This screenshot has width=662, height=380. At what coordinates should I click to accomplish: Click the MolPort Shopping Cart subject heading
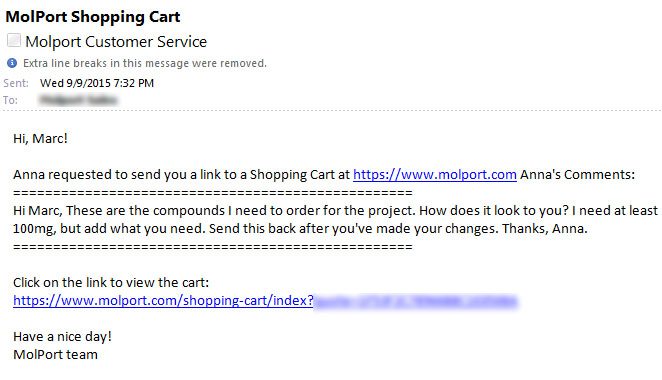pyautogui.click(x=93, y=17)
